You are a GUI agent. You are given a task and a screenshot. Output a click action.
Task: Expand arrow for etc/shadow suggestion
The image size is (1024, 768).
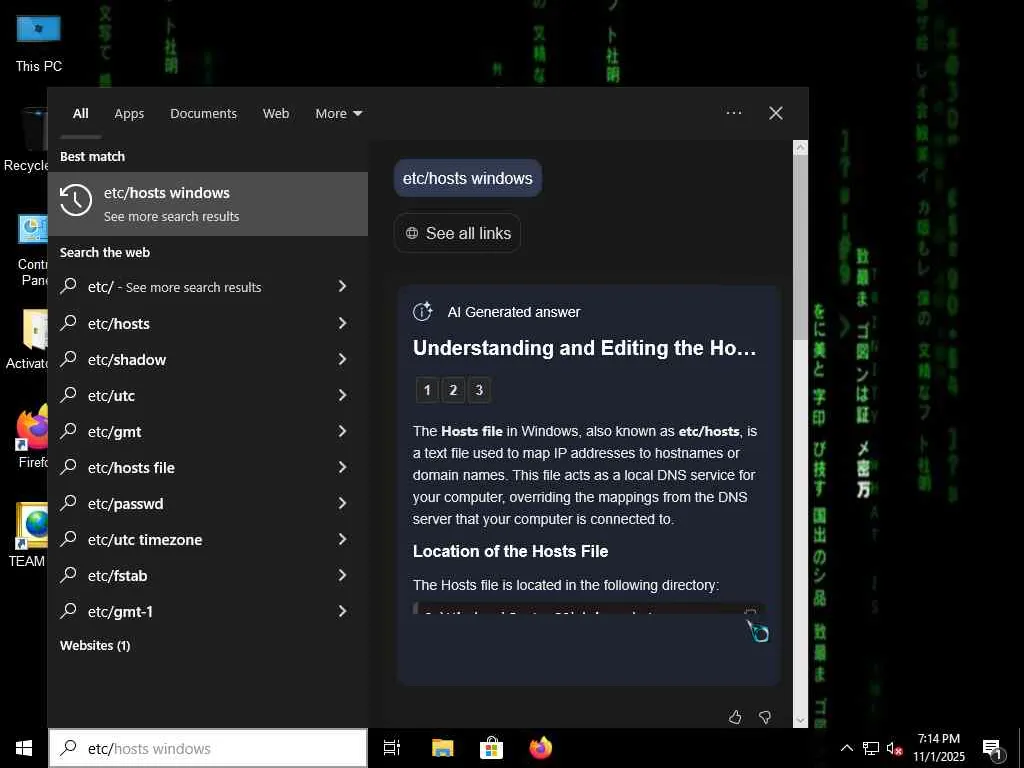coord(342,359)
